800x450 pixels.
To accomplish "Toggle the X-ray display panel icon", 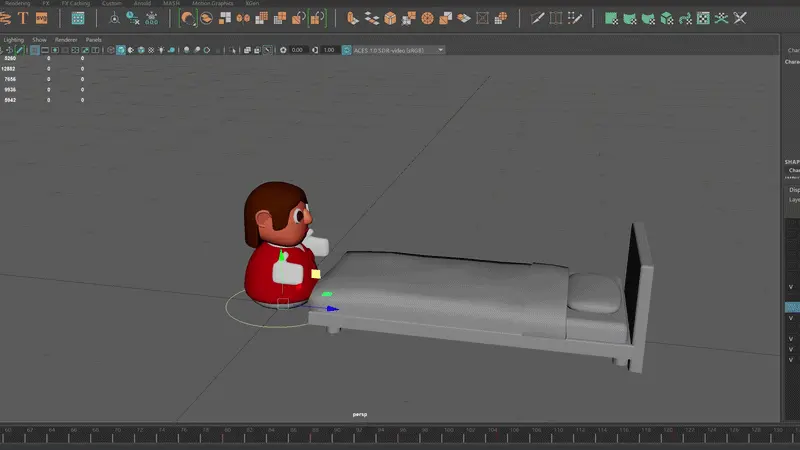I will tap(247, 50).
